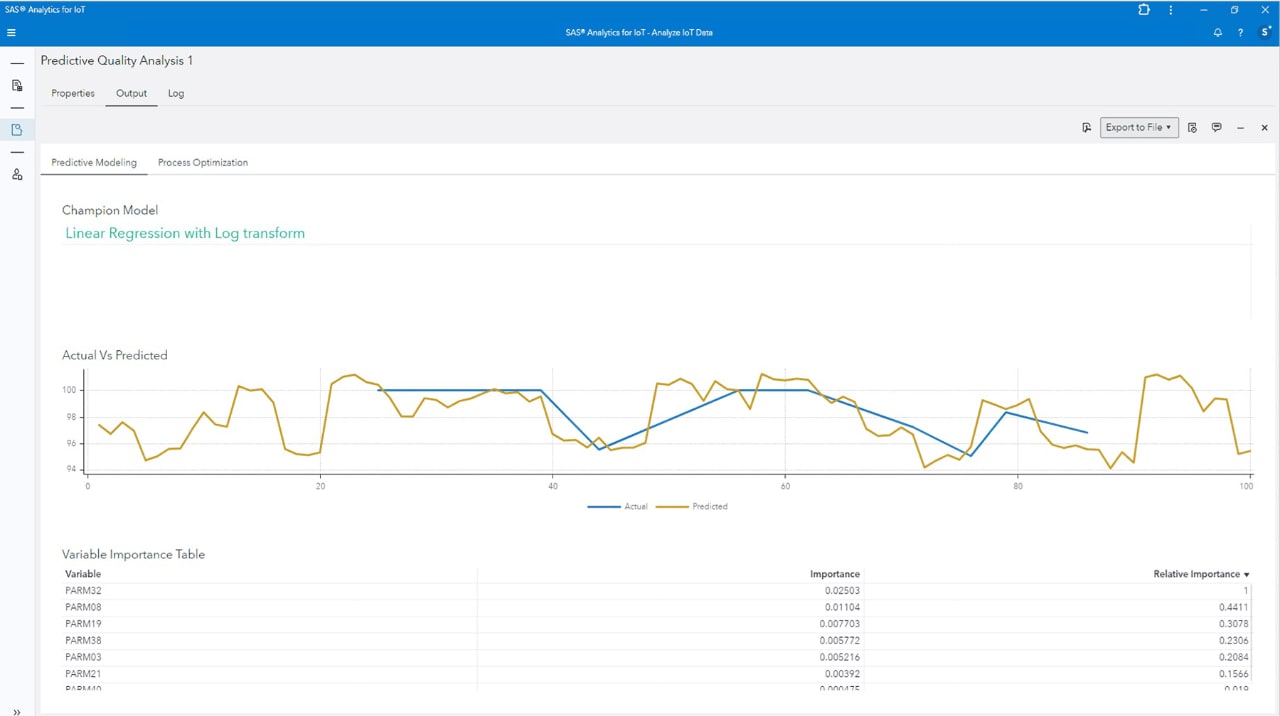Toggle the Actual series in the chart legend

[636, 506]
